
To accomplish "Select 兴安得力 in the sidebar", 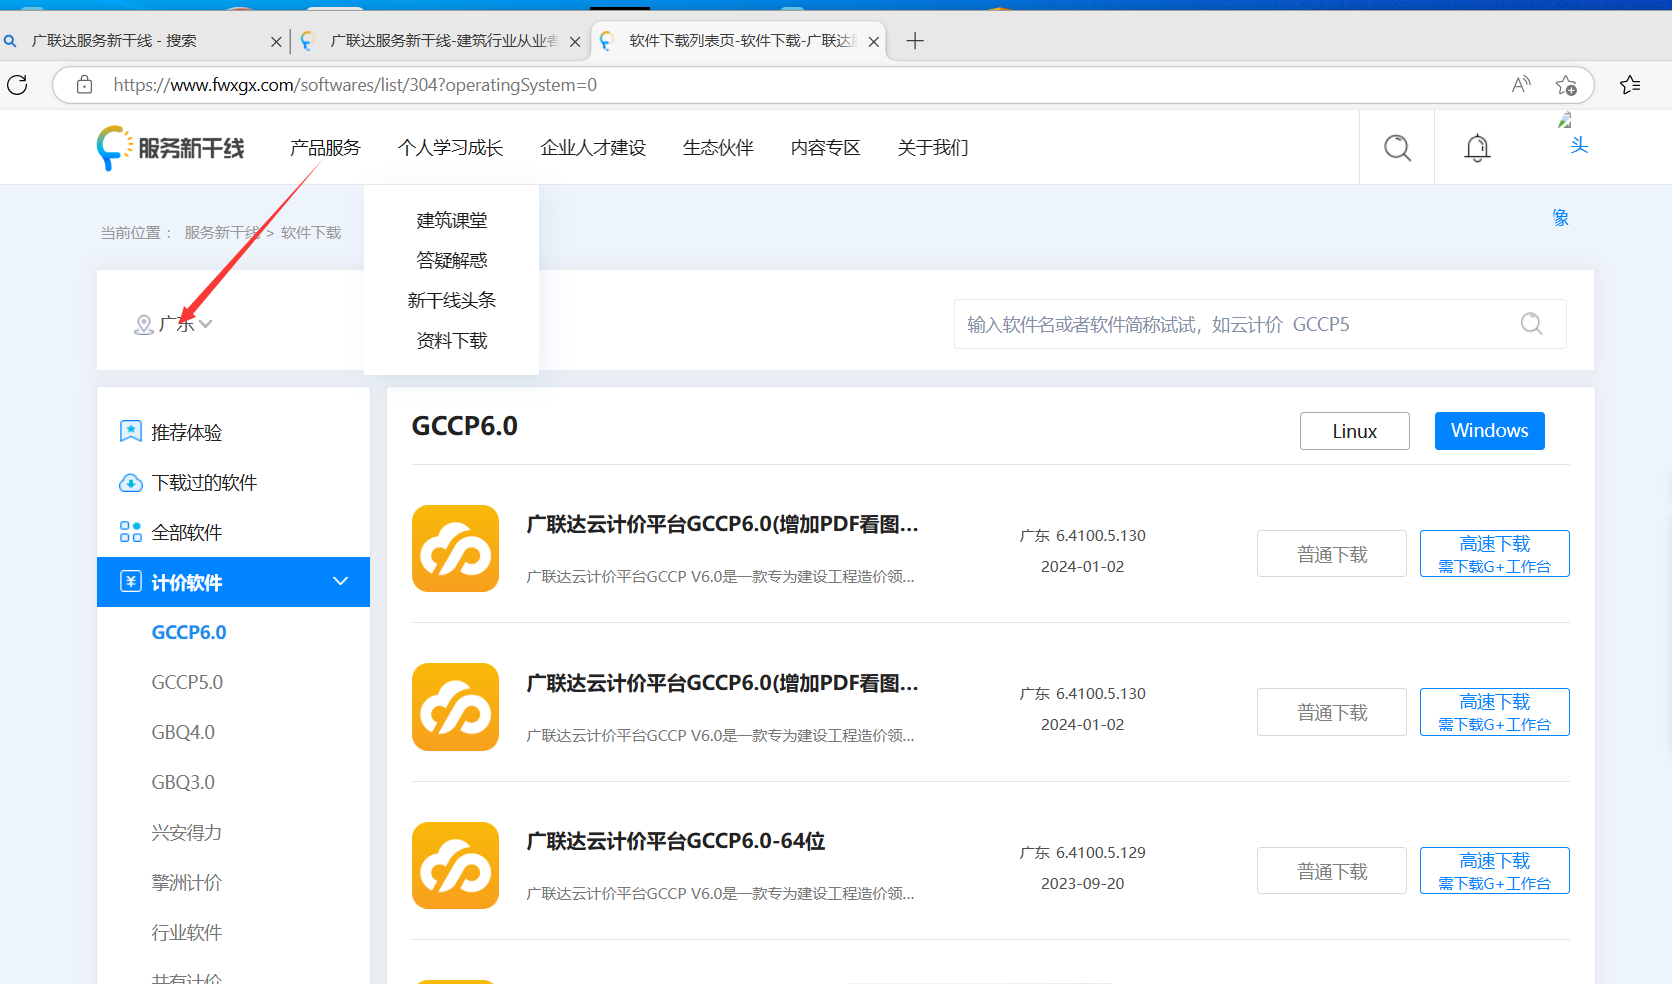I will (x=187, y=832).
